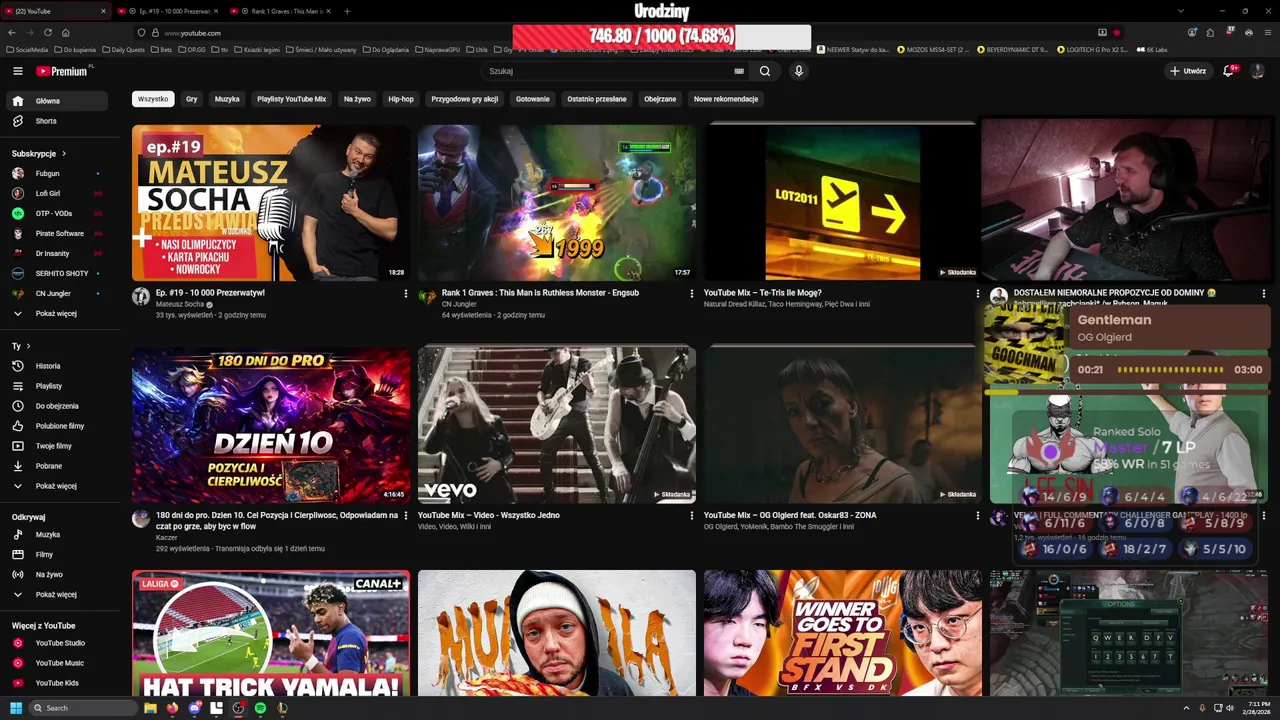Screen dimensions: 1280x720
Task: Open the browser application menu
Action: point(1268,33)
